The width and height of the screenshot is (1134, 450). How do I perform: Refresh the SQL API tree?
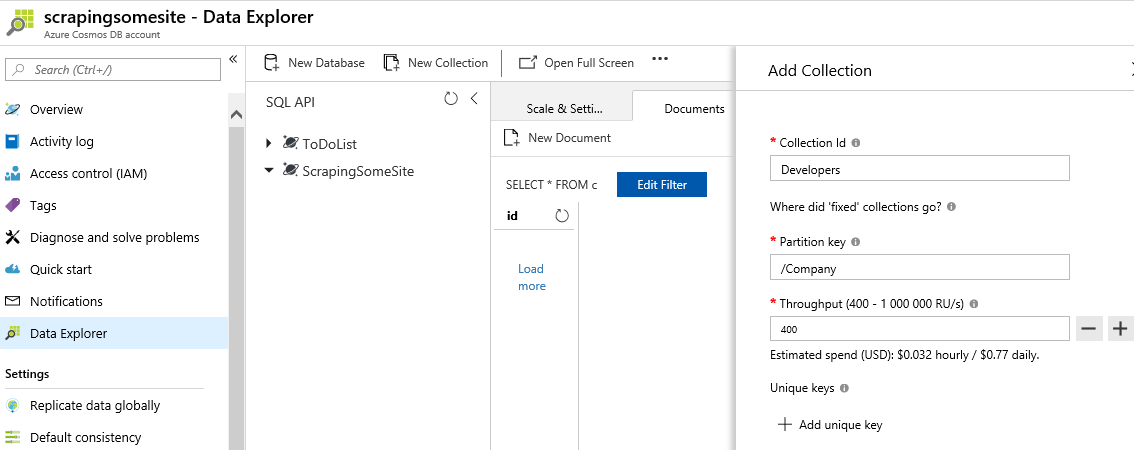(451, 98)
